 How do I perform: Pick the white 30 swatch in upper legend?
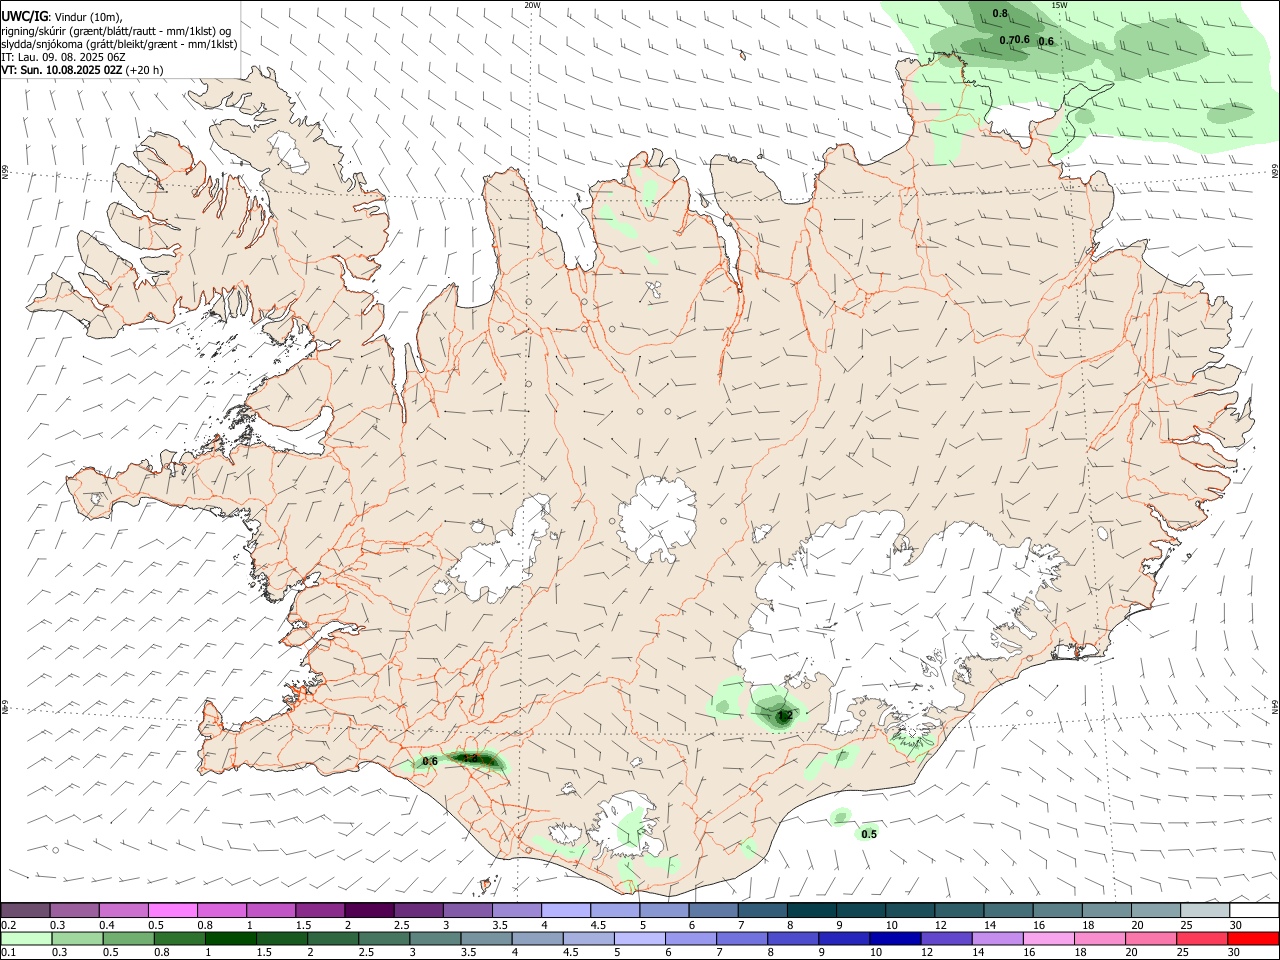pos(1254,910)
